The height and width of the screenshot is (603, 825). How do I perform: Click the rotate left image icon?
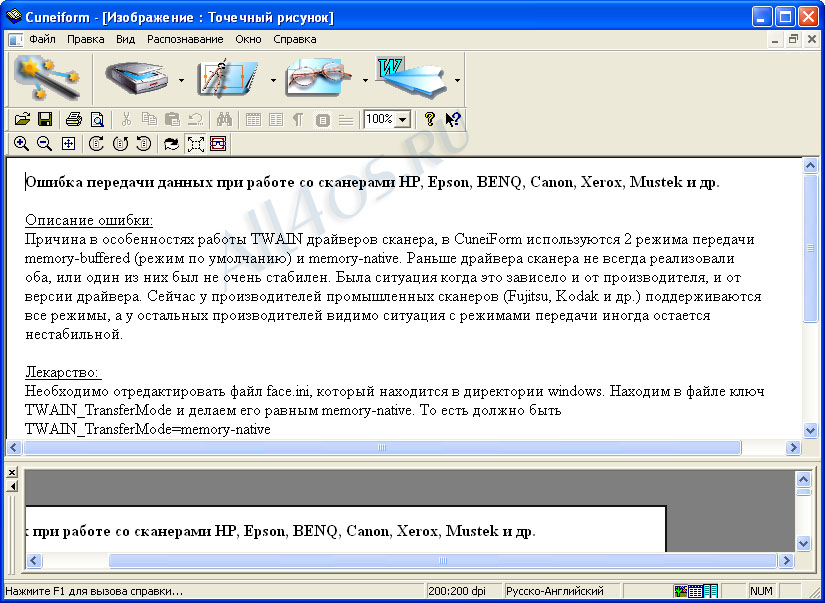click(144, 144)
